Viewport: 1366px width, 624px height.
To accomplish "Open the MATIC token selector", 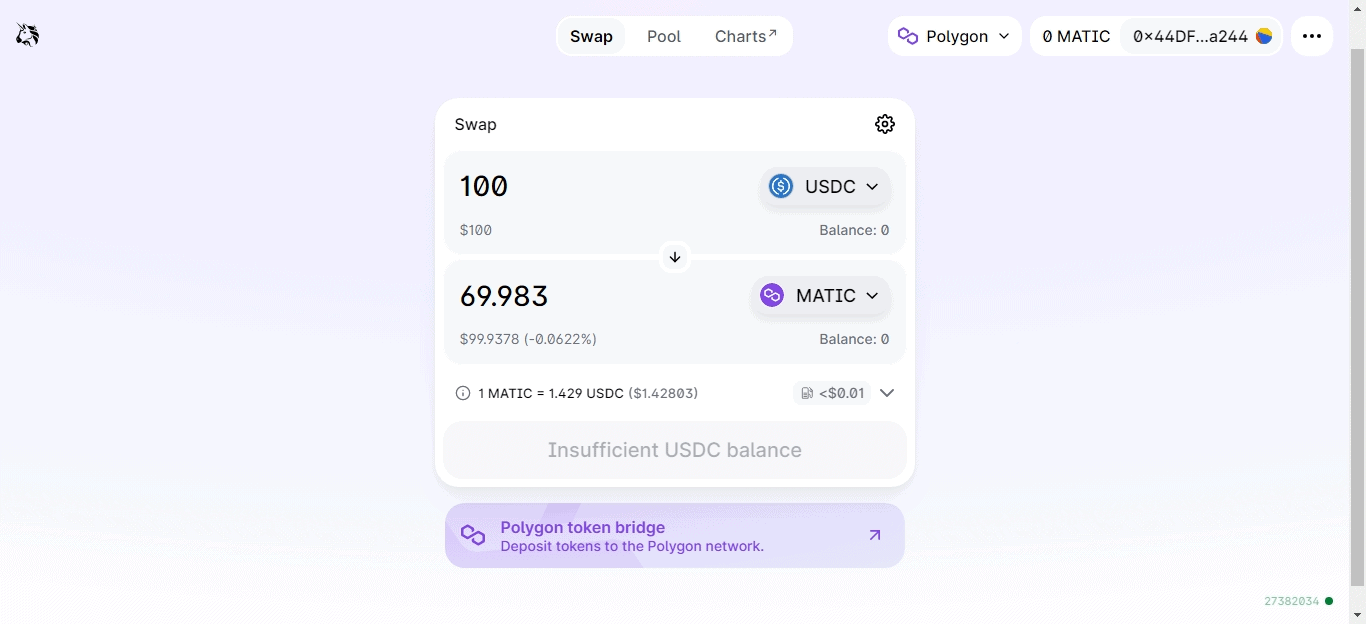I will click(x=821, y=295).
